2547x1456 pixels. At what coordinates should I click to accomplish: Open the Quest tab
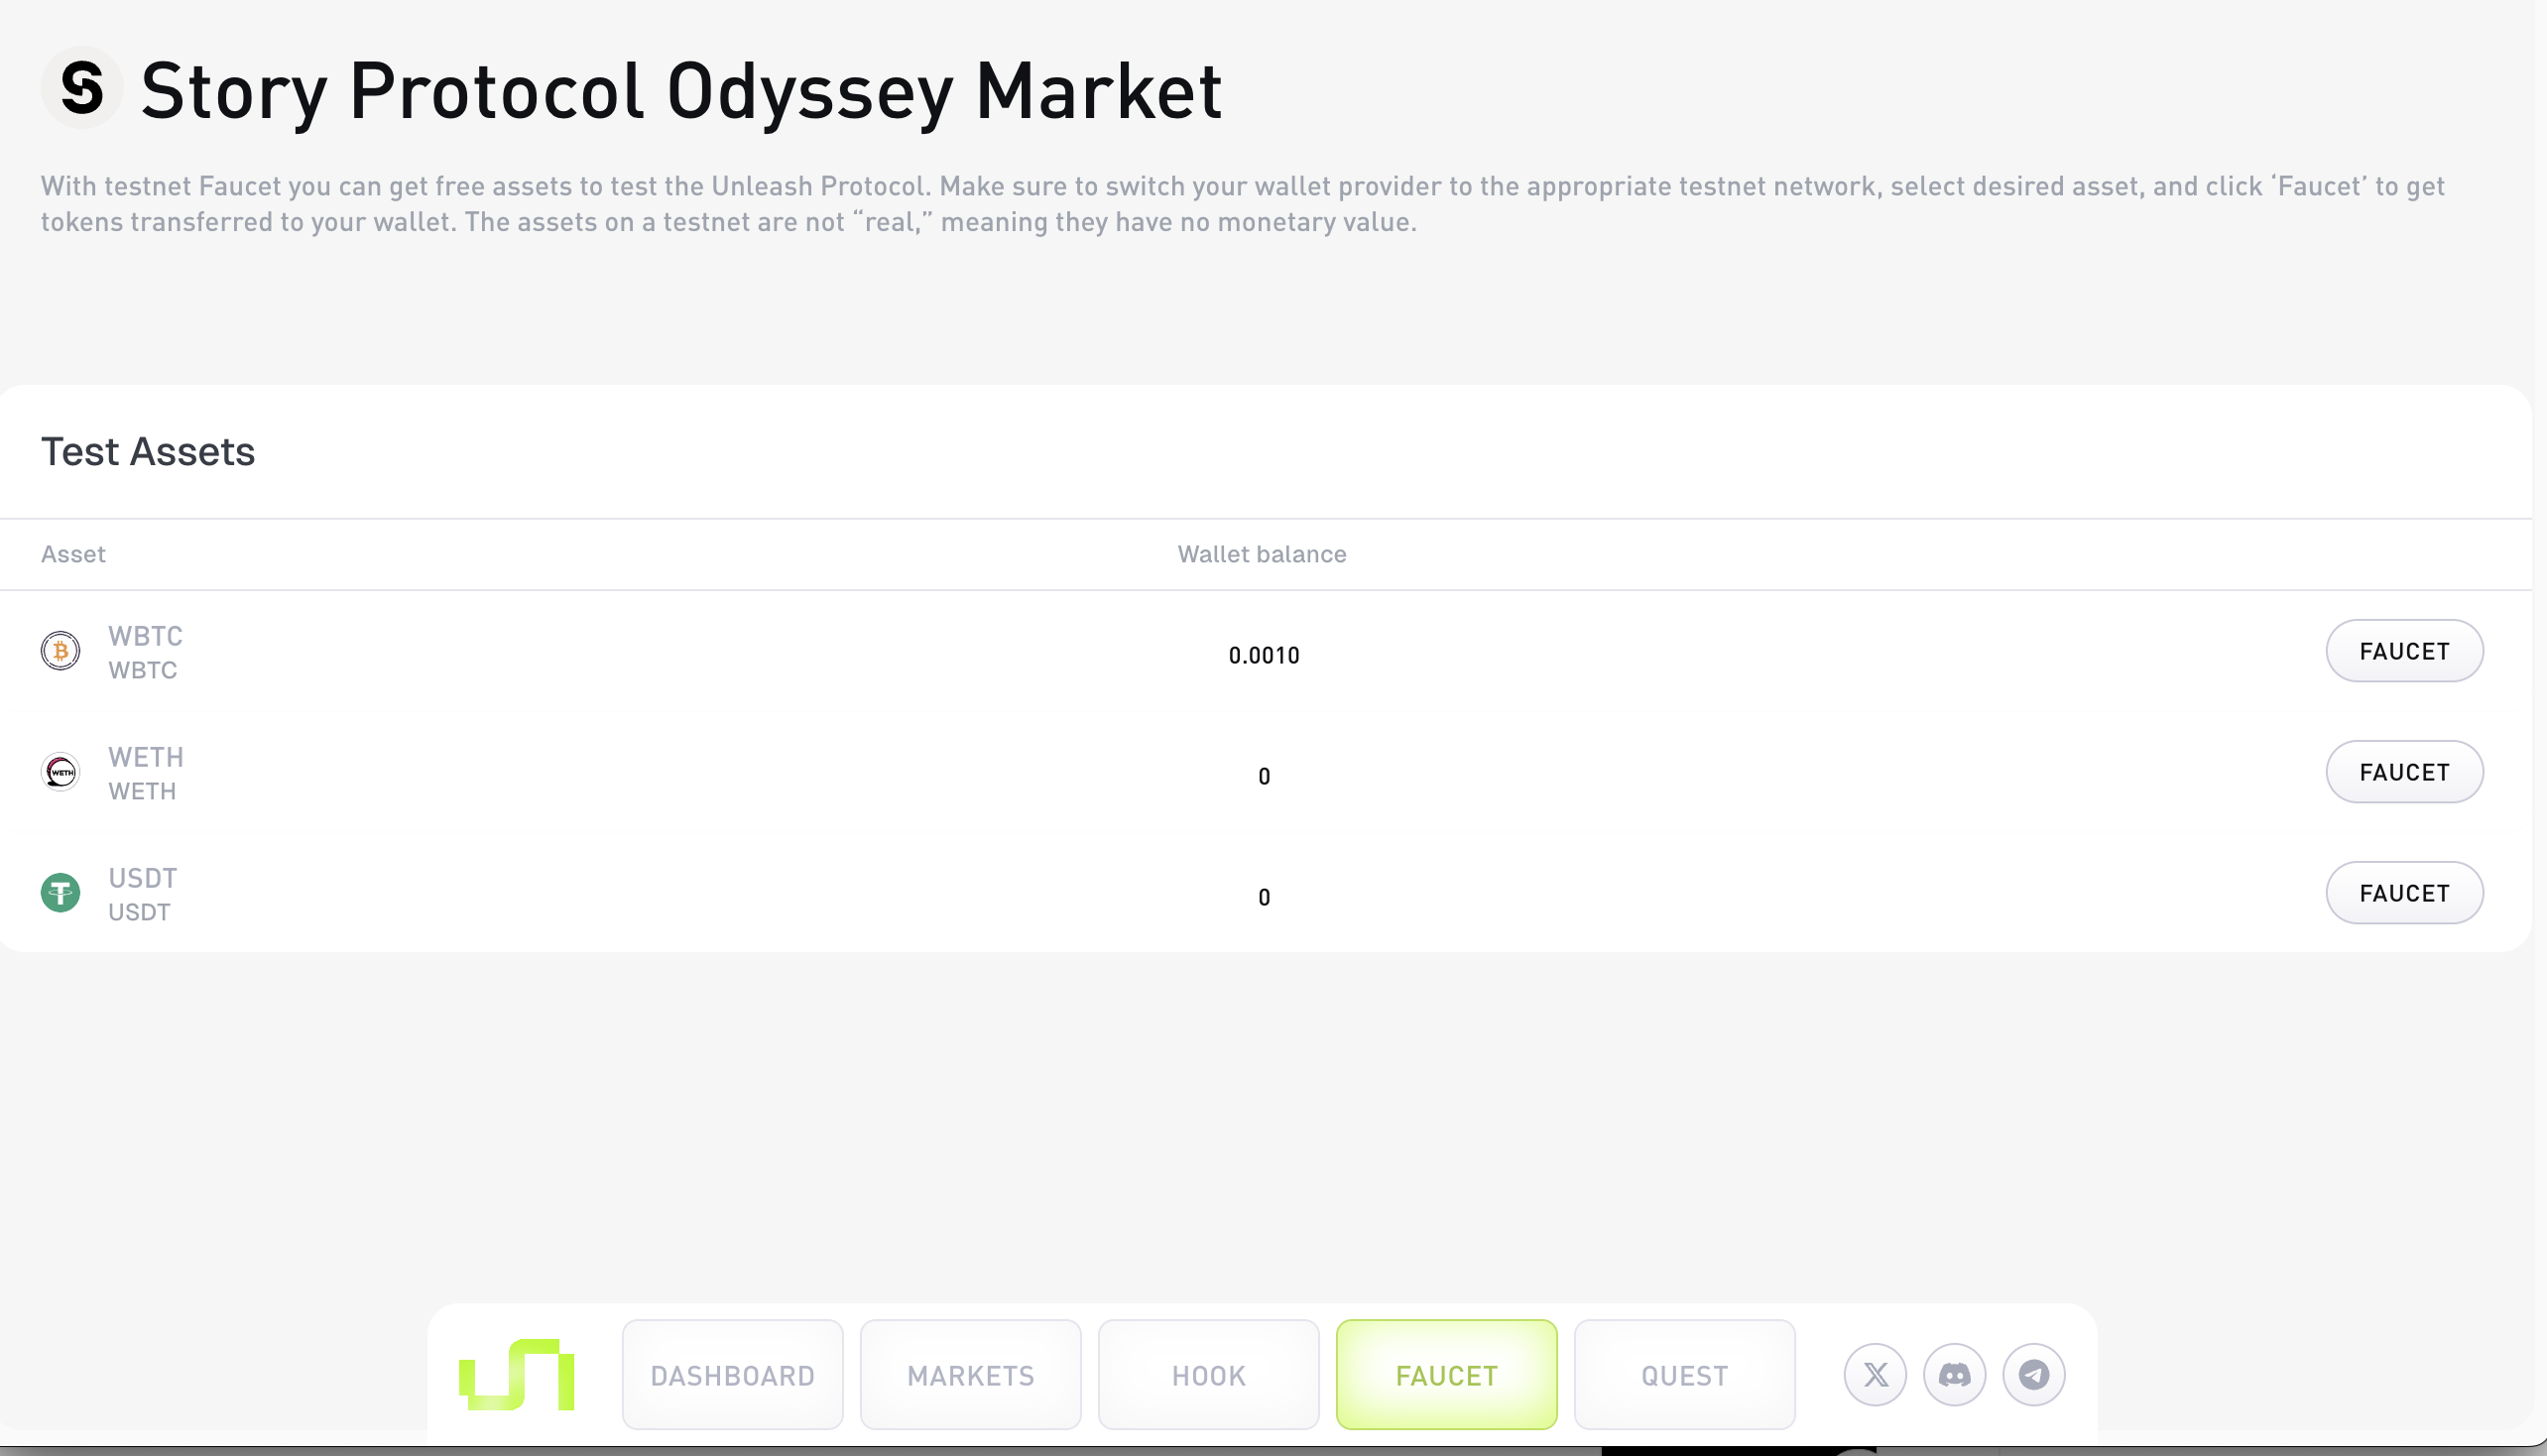pos(1684,1375)
